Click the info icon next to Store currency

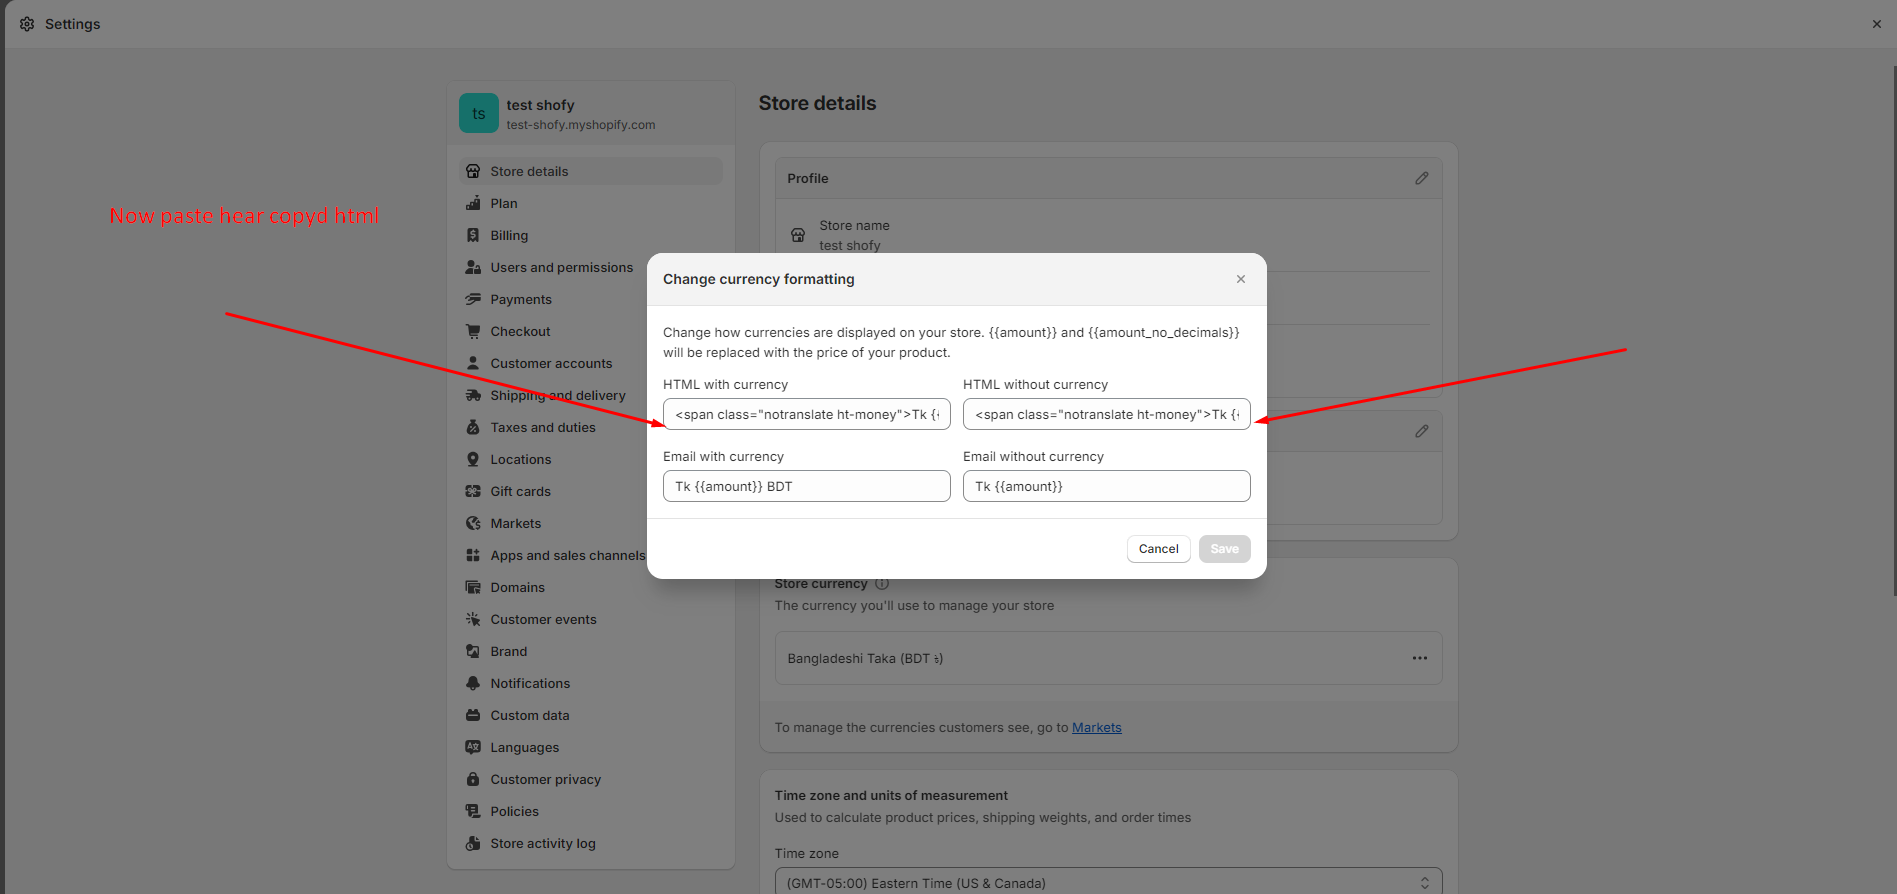click(x=882, y=584)
